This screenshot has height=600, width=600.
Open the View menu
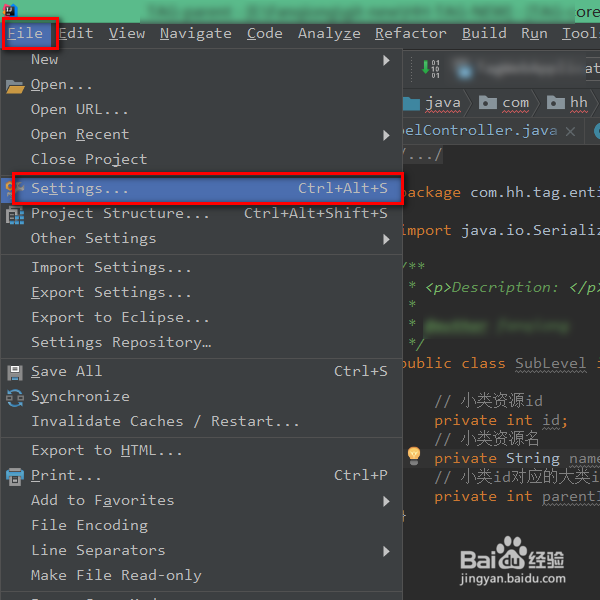coord(127,34)
